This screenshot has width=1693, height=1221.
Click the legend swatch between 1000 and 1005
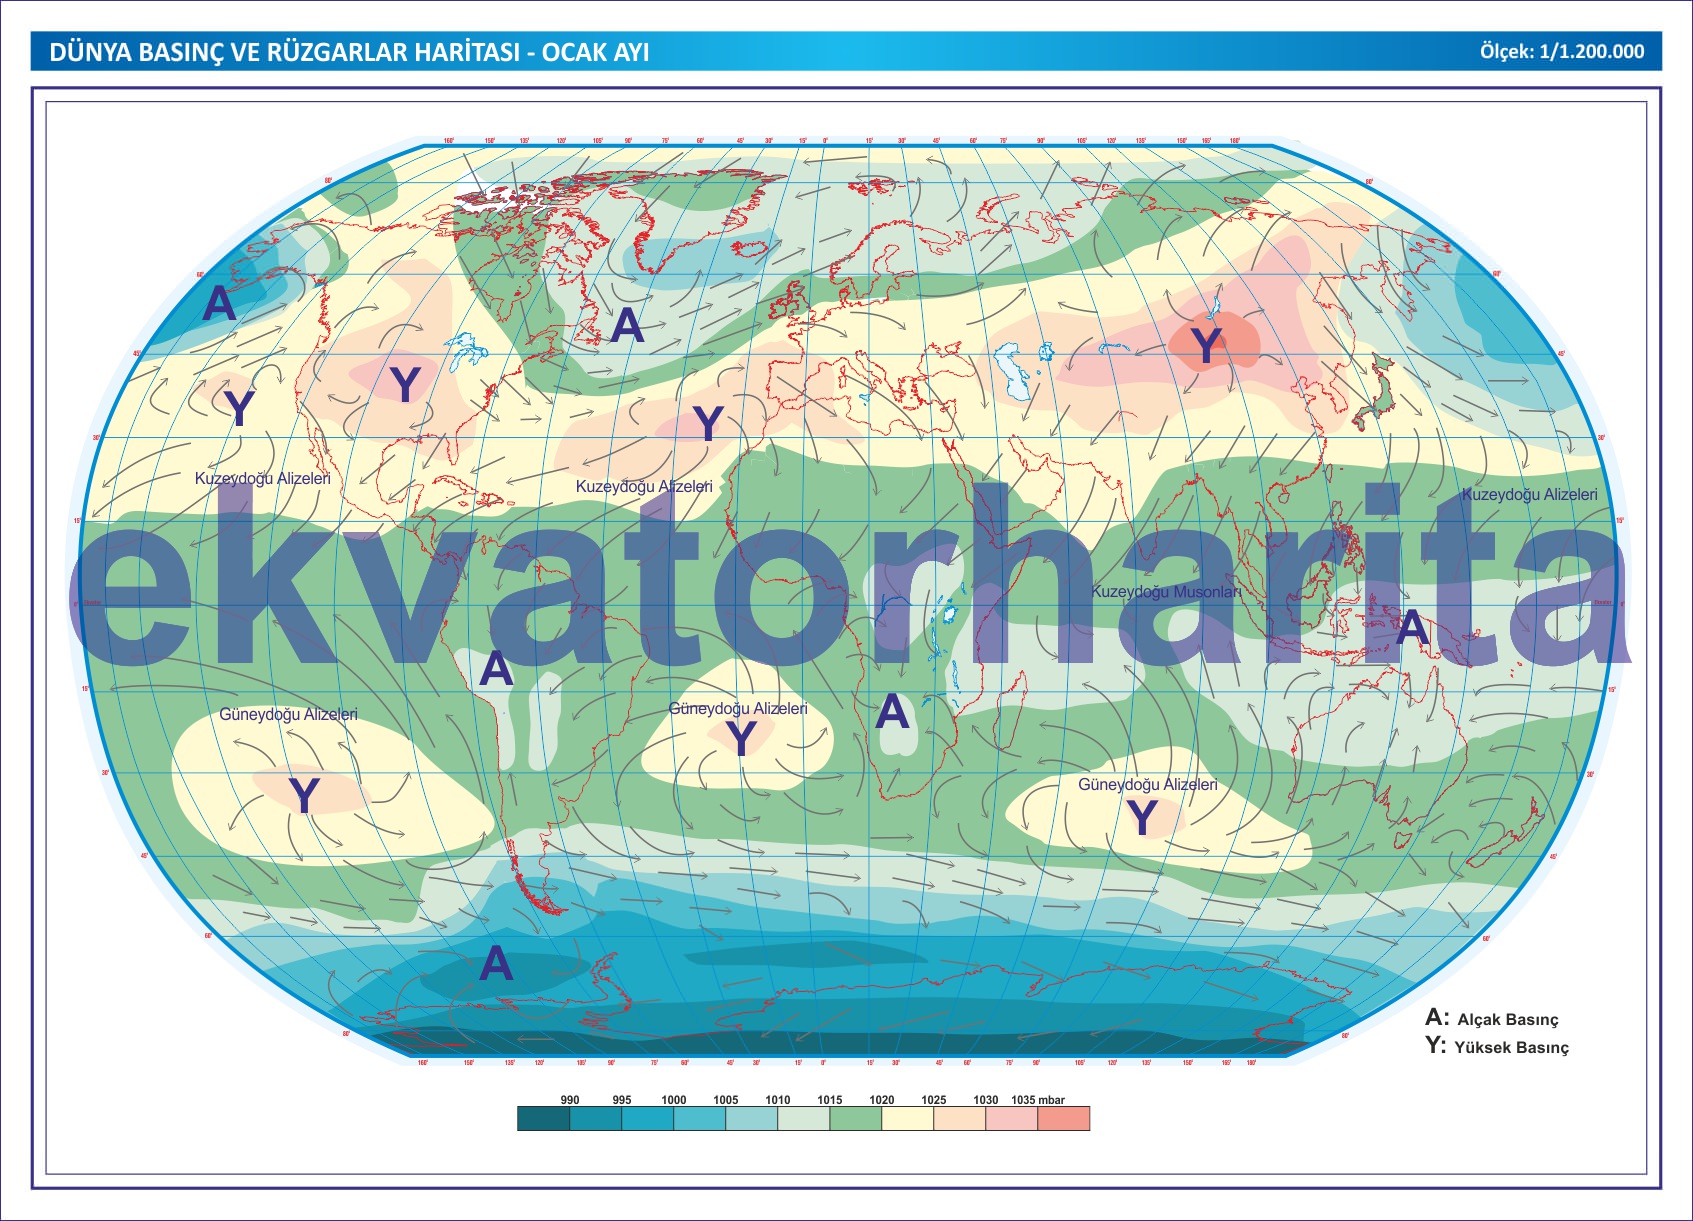(x=700, y=1118)
